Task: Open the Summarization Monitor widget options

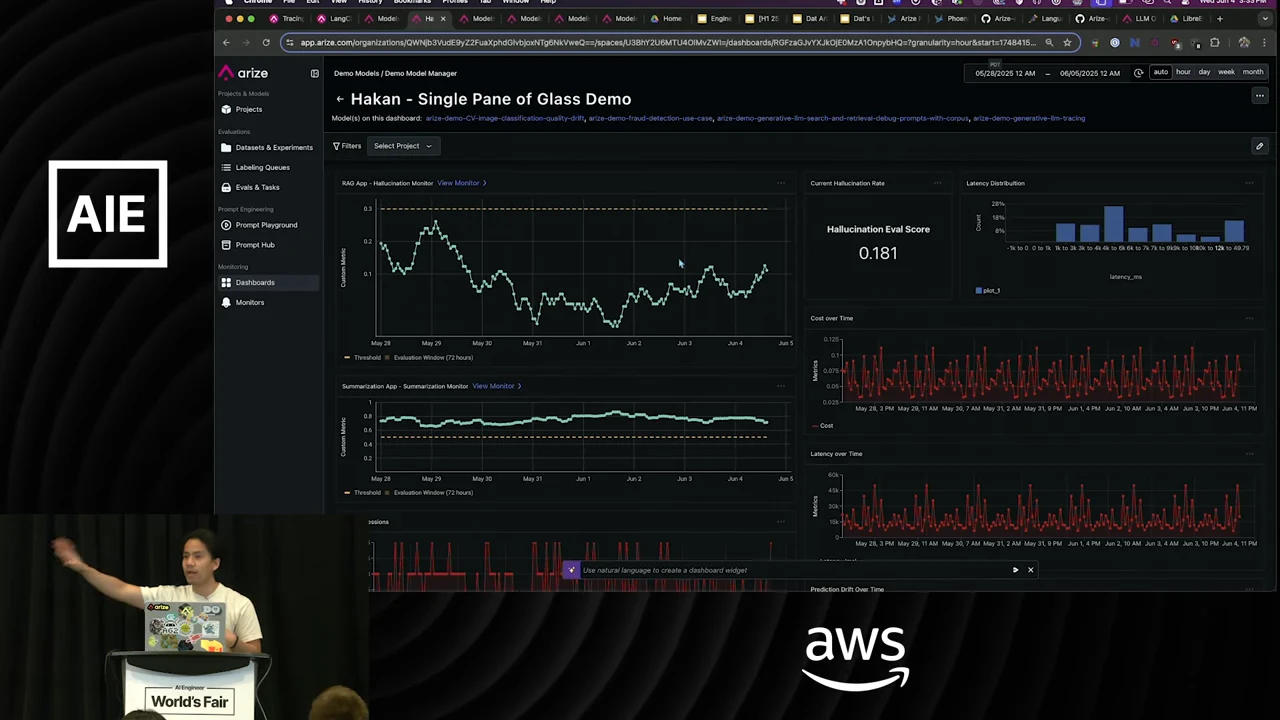Action: pyautogui.click(x=781, y=386)
